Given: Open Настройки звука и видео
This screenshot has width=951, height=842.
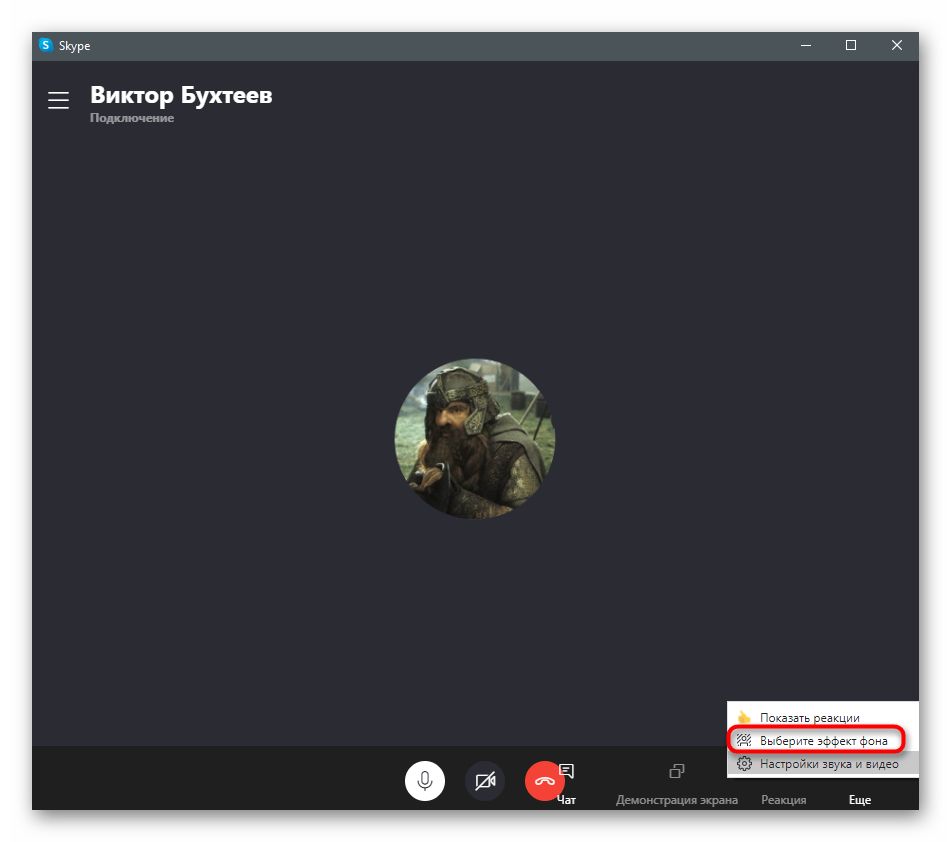Looking at the screenshot, I should 829,764.
